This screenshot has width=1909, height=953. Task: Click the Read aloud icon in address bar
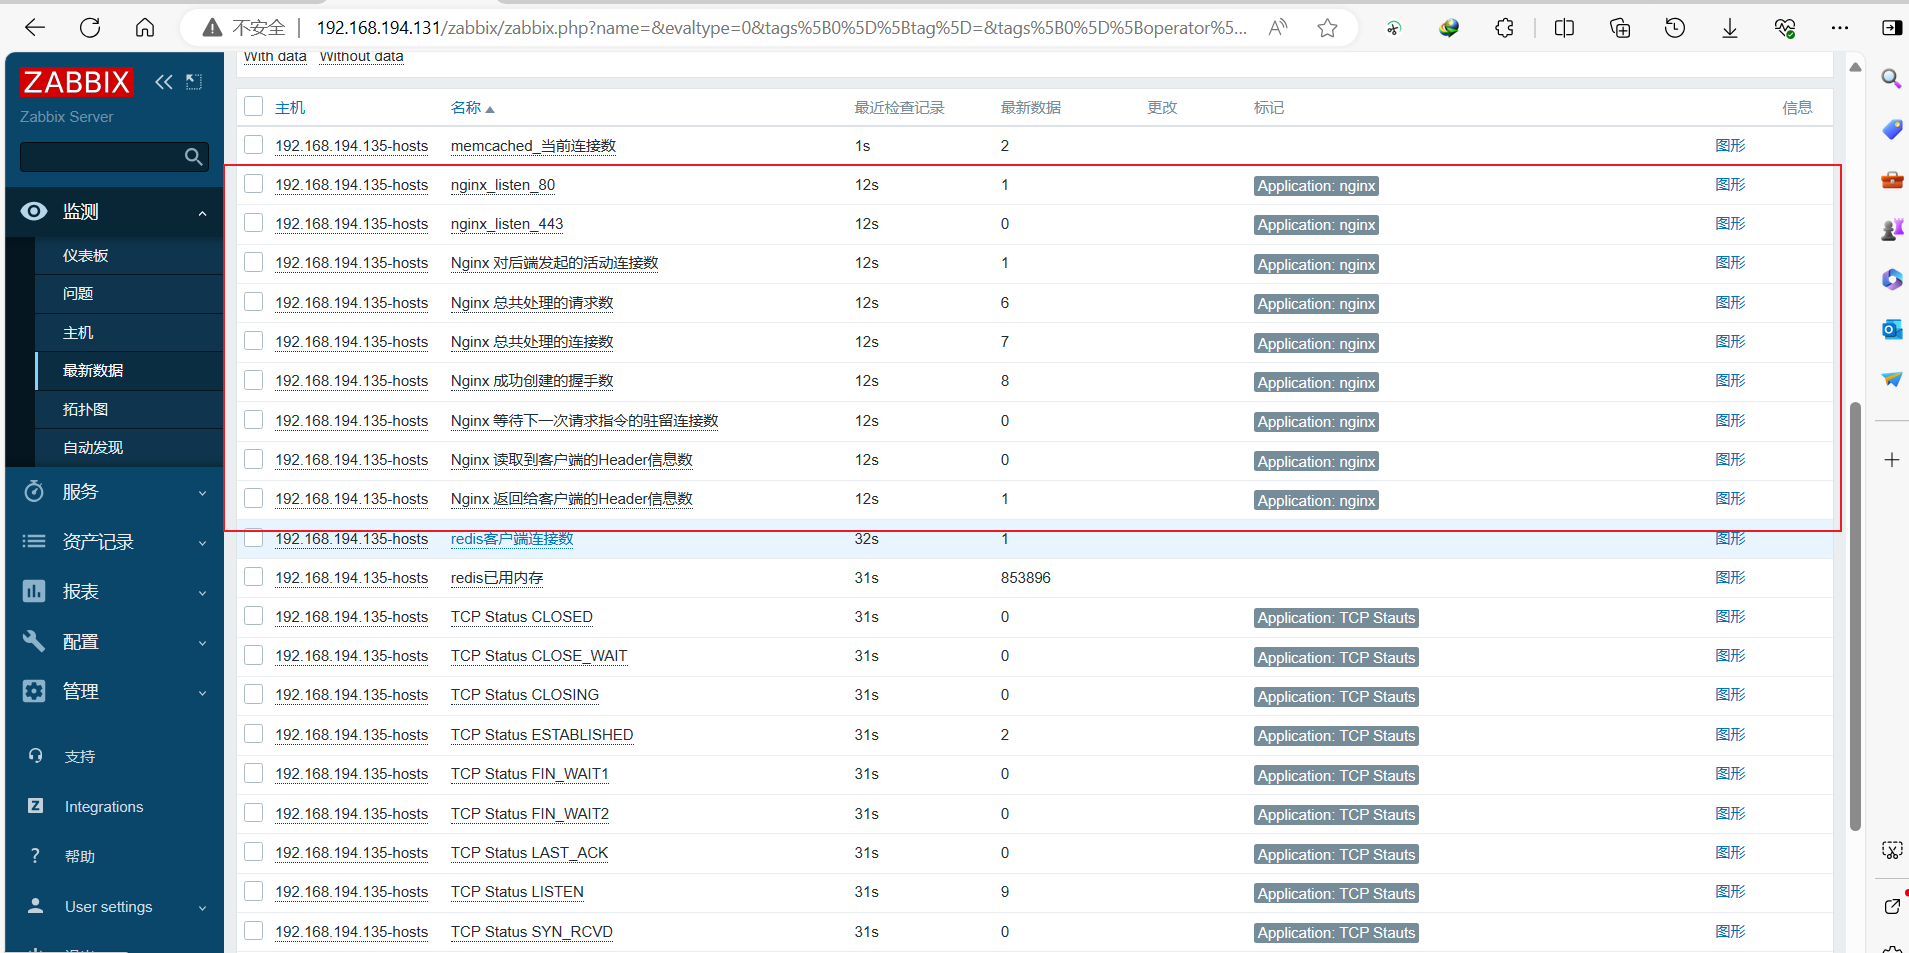coord(1278,28)
